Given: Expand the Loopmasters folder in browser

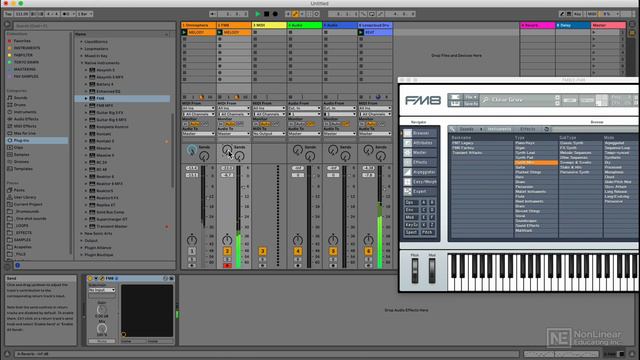Looking at the screenshot, I should [82, 49].
